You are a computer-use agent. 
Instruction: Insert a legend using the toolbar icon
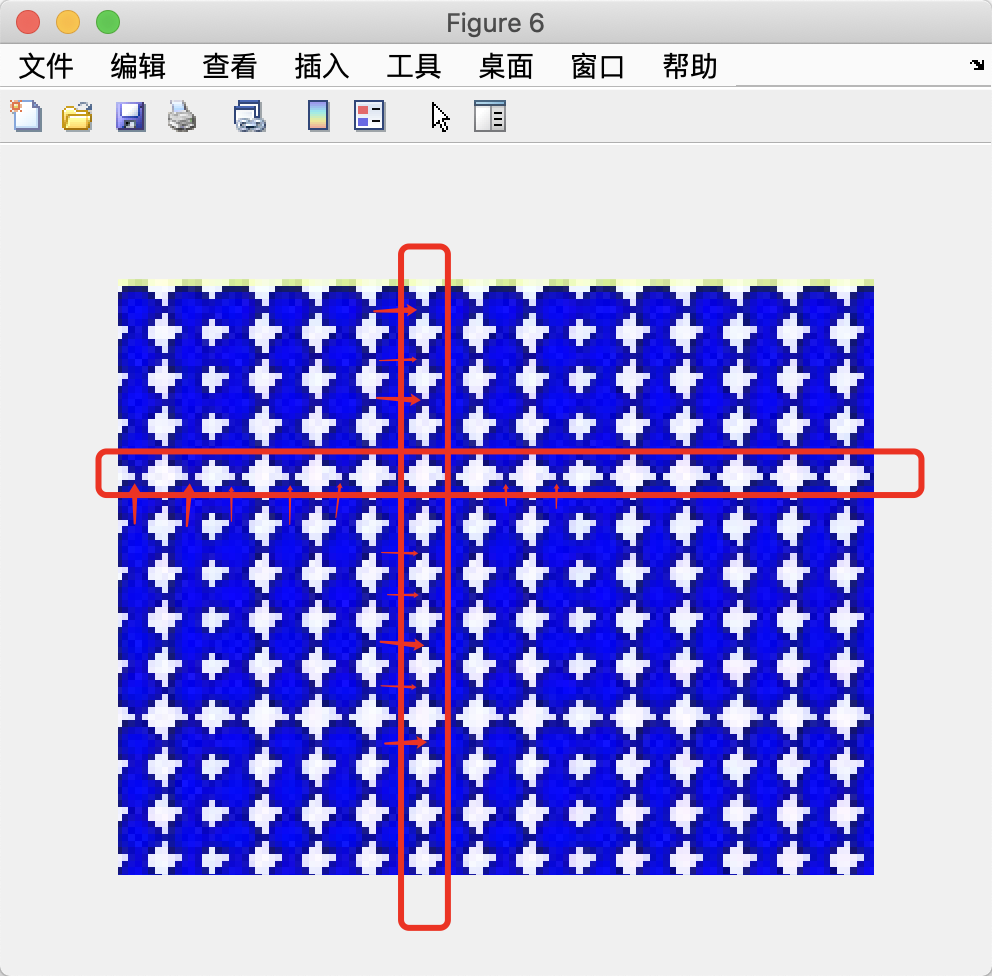click(369, 116)
